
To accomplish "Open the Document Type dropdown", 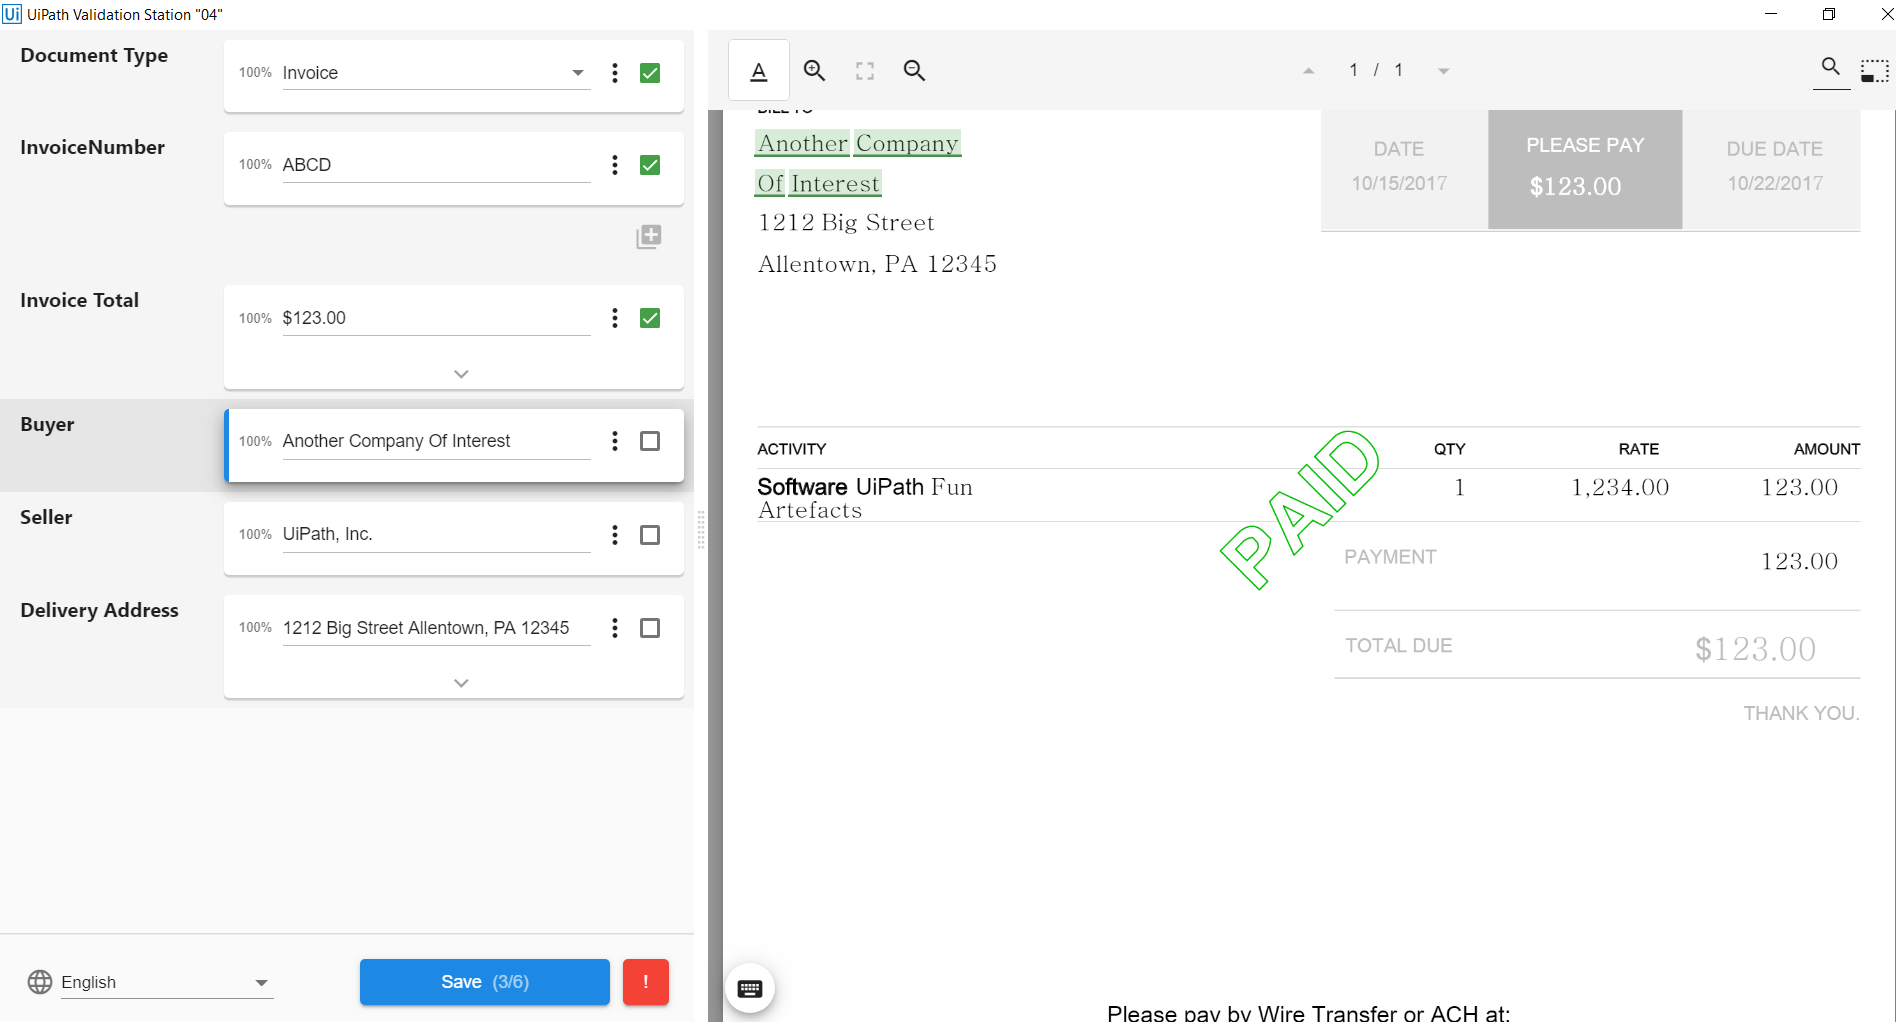I will [577, 73].
